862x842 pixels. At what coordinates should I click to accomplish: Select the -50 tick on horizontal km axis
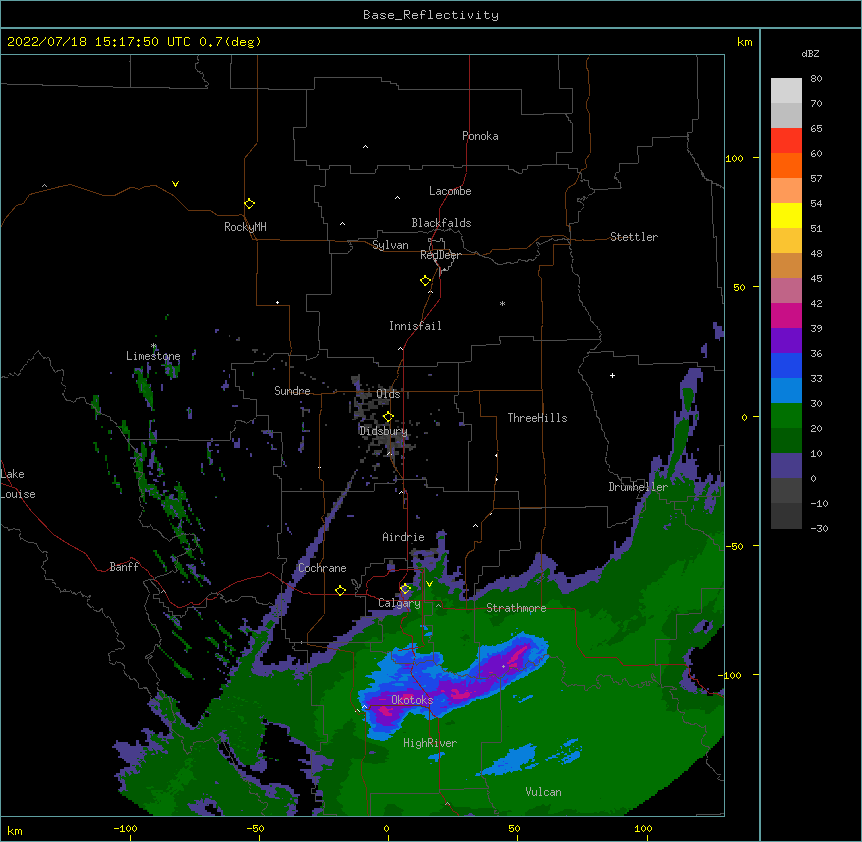click(256, 828)
